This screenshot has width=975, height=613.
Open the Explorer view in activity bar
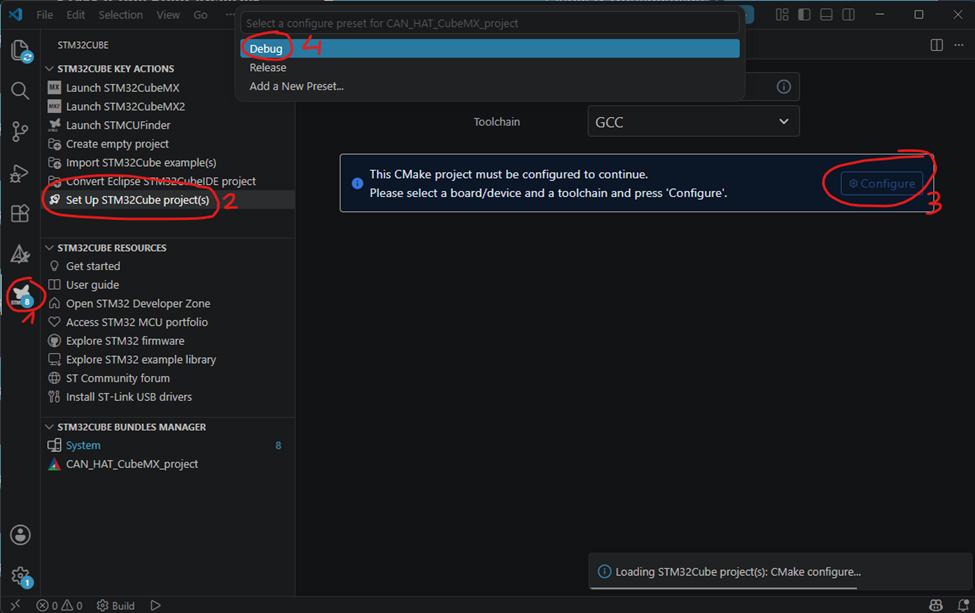(21, 50)
